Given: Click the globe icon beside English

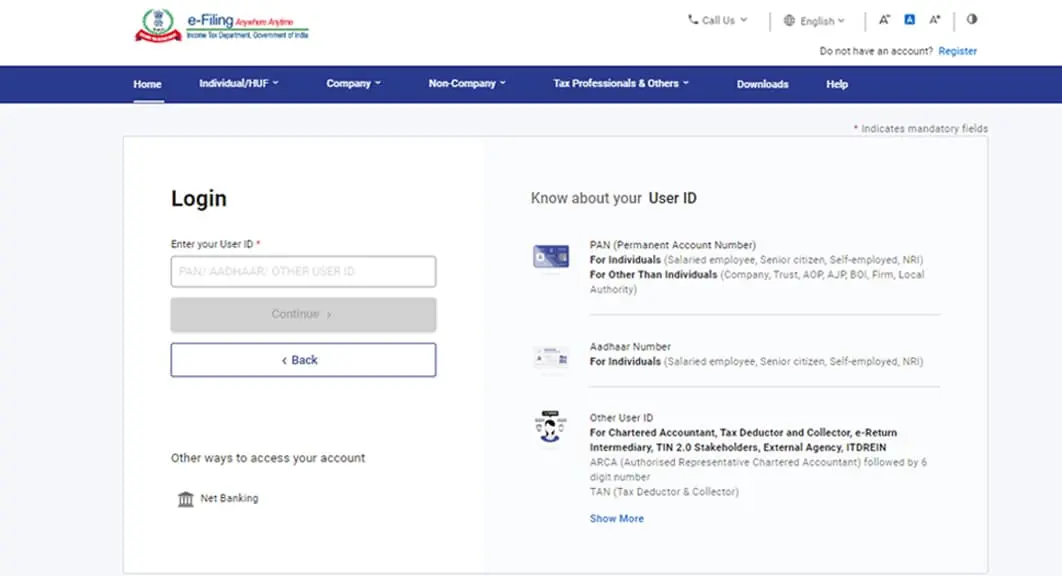Looking at the screenshot, I should (x=789, y=20).
